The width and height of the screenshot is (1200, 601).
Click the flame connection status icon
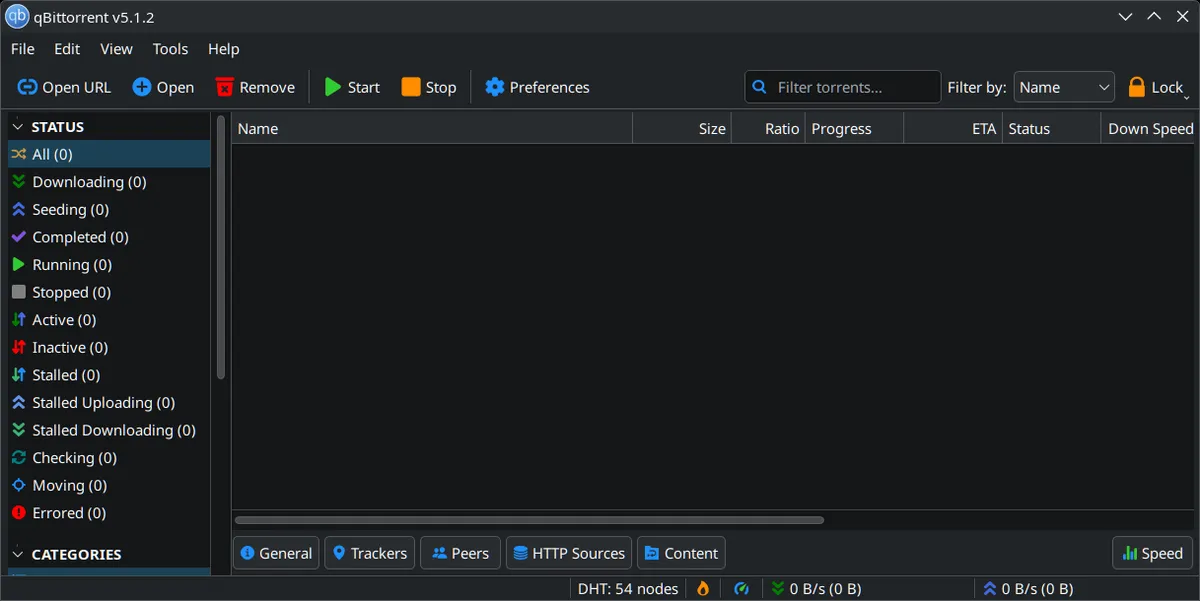703,589
